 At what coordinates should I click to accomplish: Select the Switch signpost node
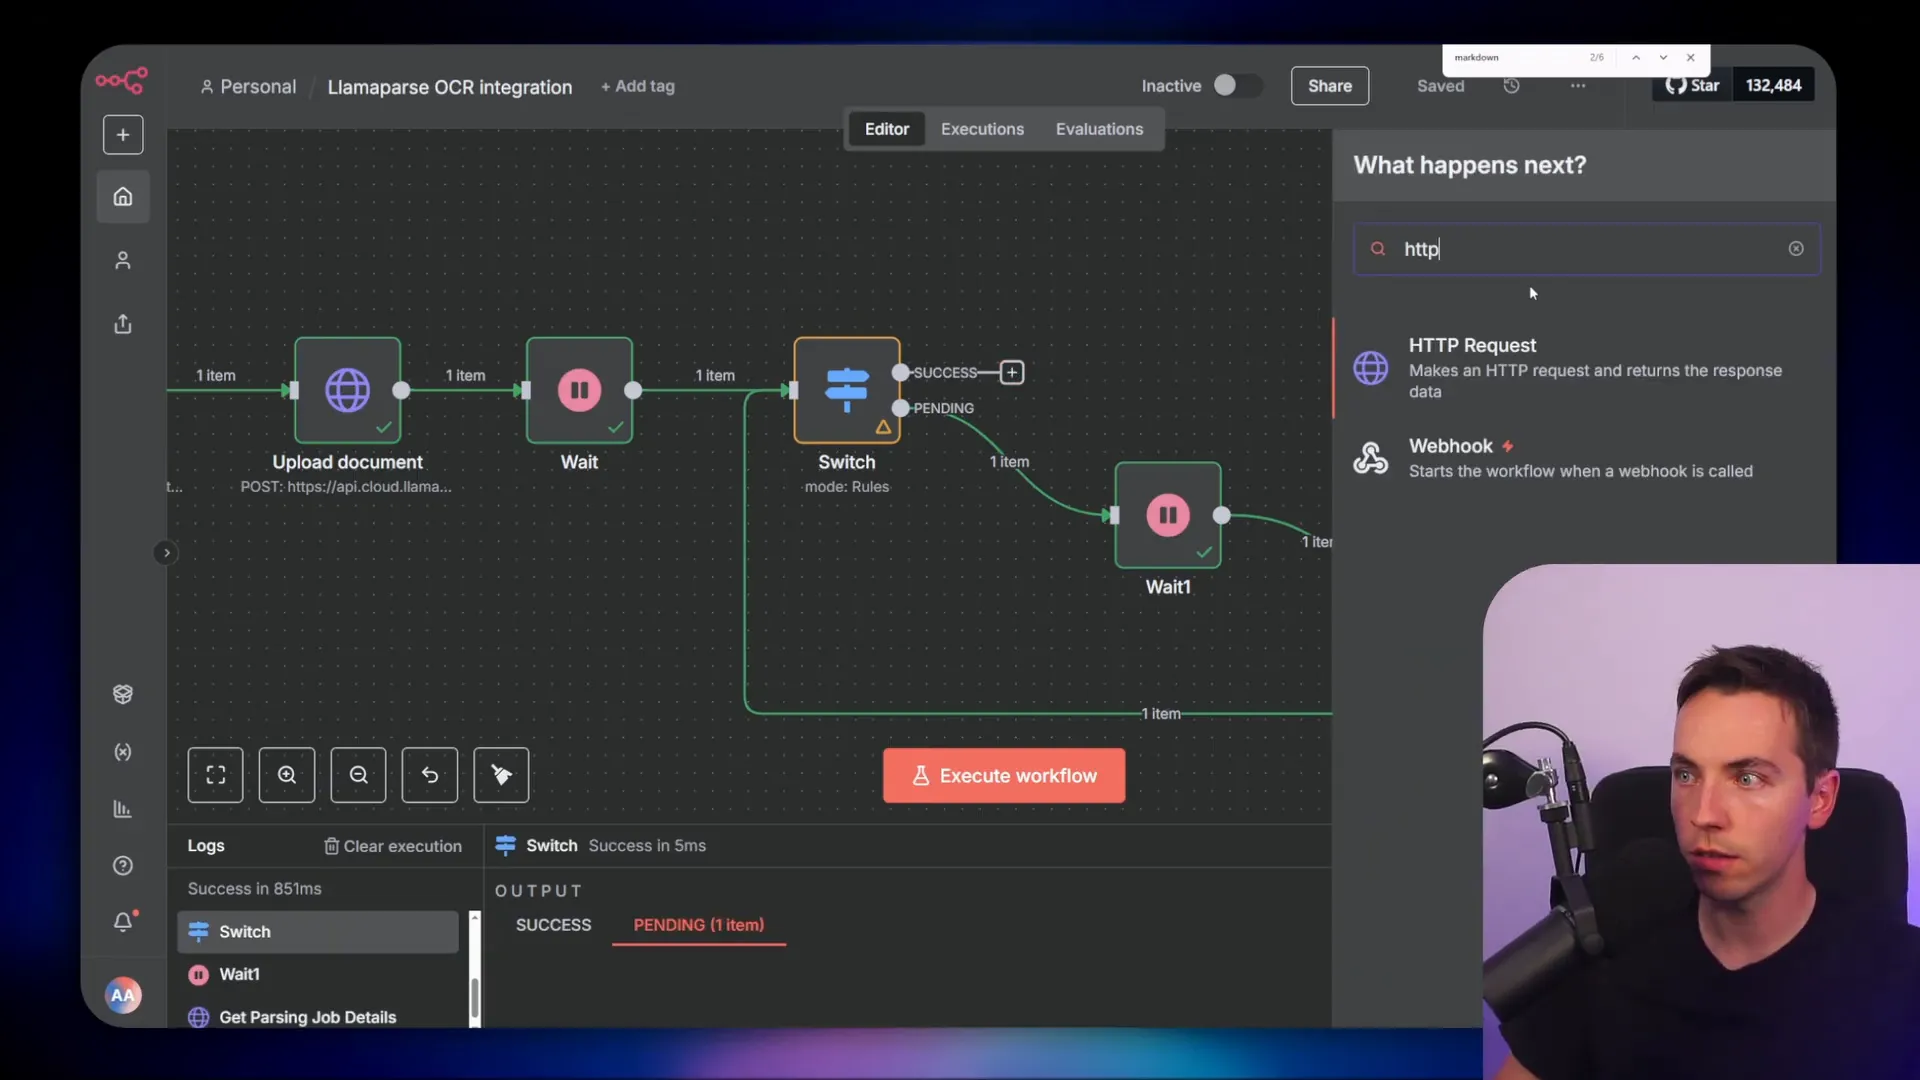[847, 390]
